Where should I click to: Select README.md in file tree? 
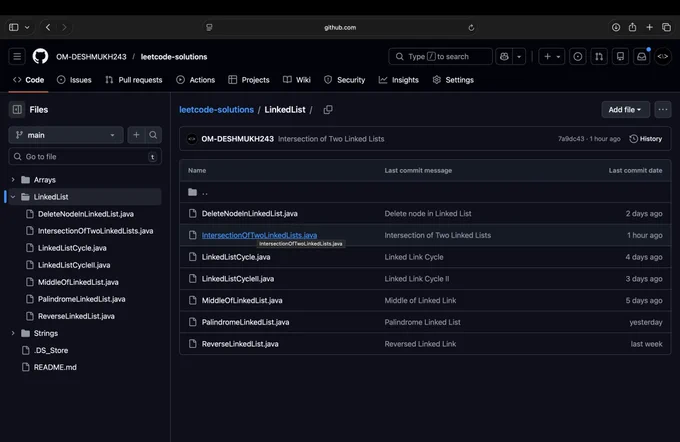coord(55,367)
